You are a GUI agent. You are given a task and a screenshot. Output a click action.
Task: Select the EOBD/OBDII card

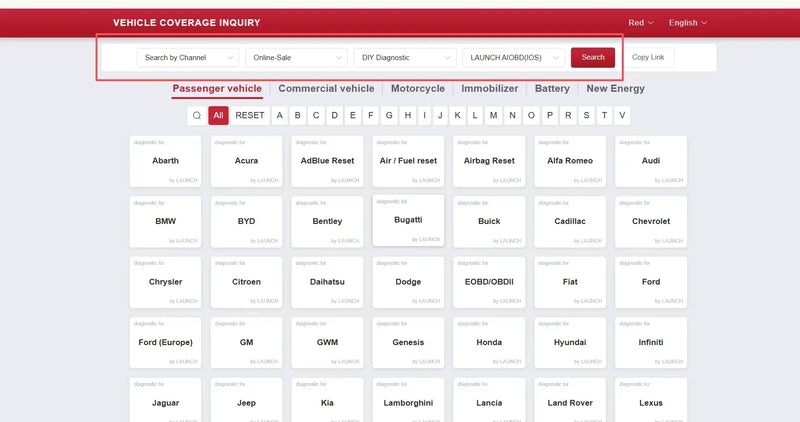point(489,282)
